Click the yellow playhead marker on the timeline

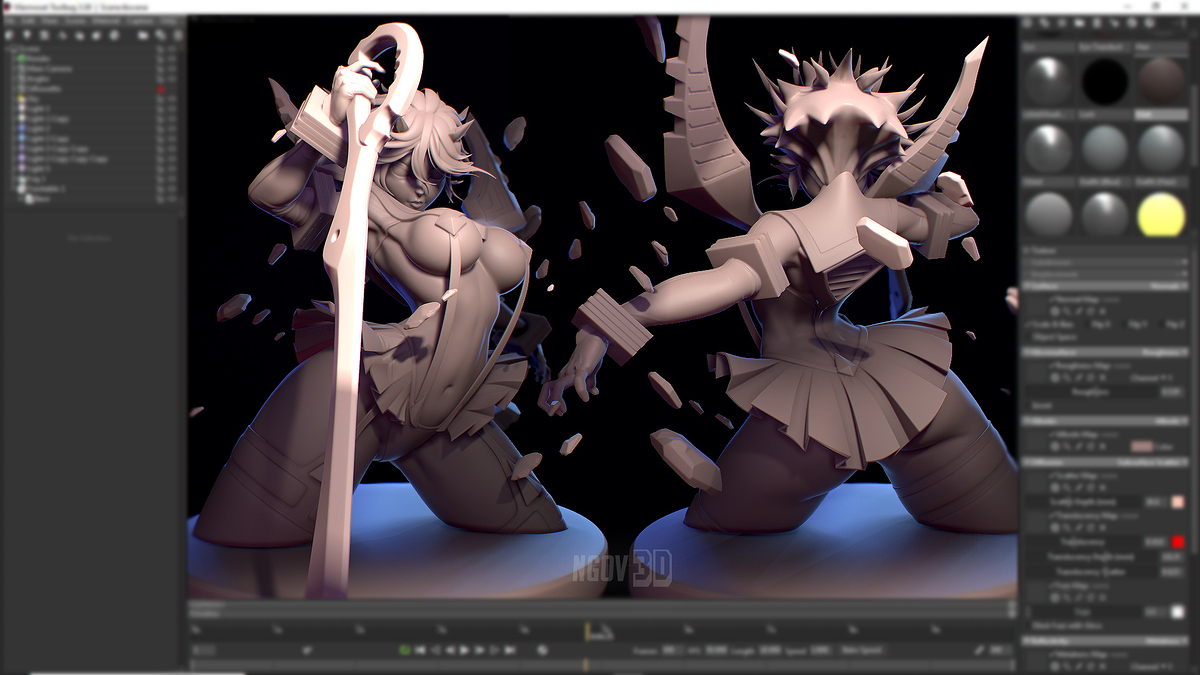point(587,630)
